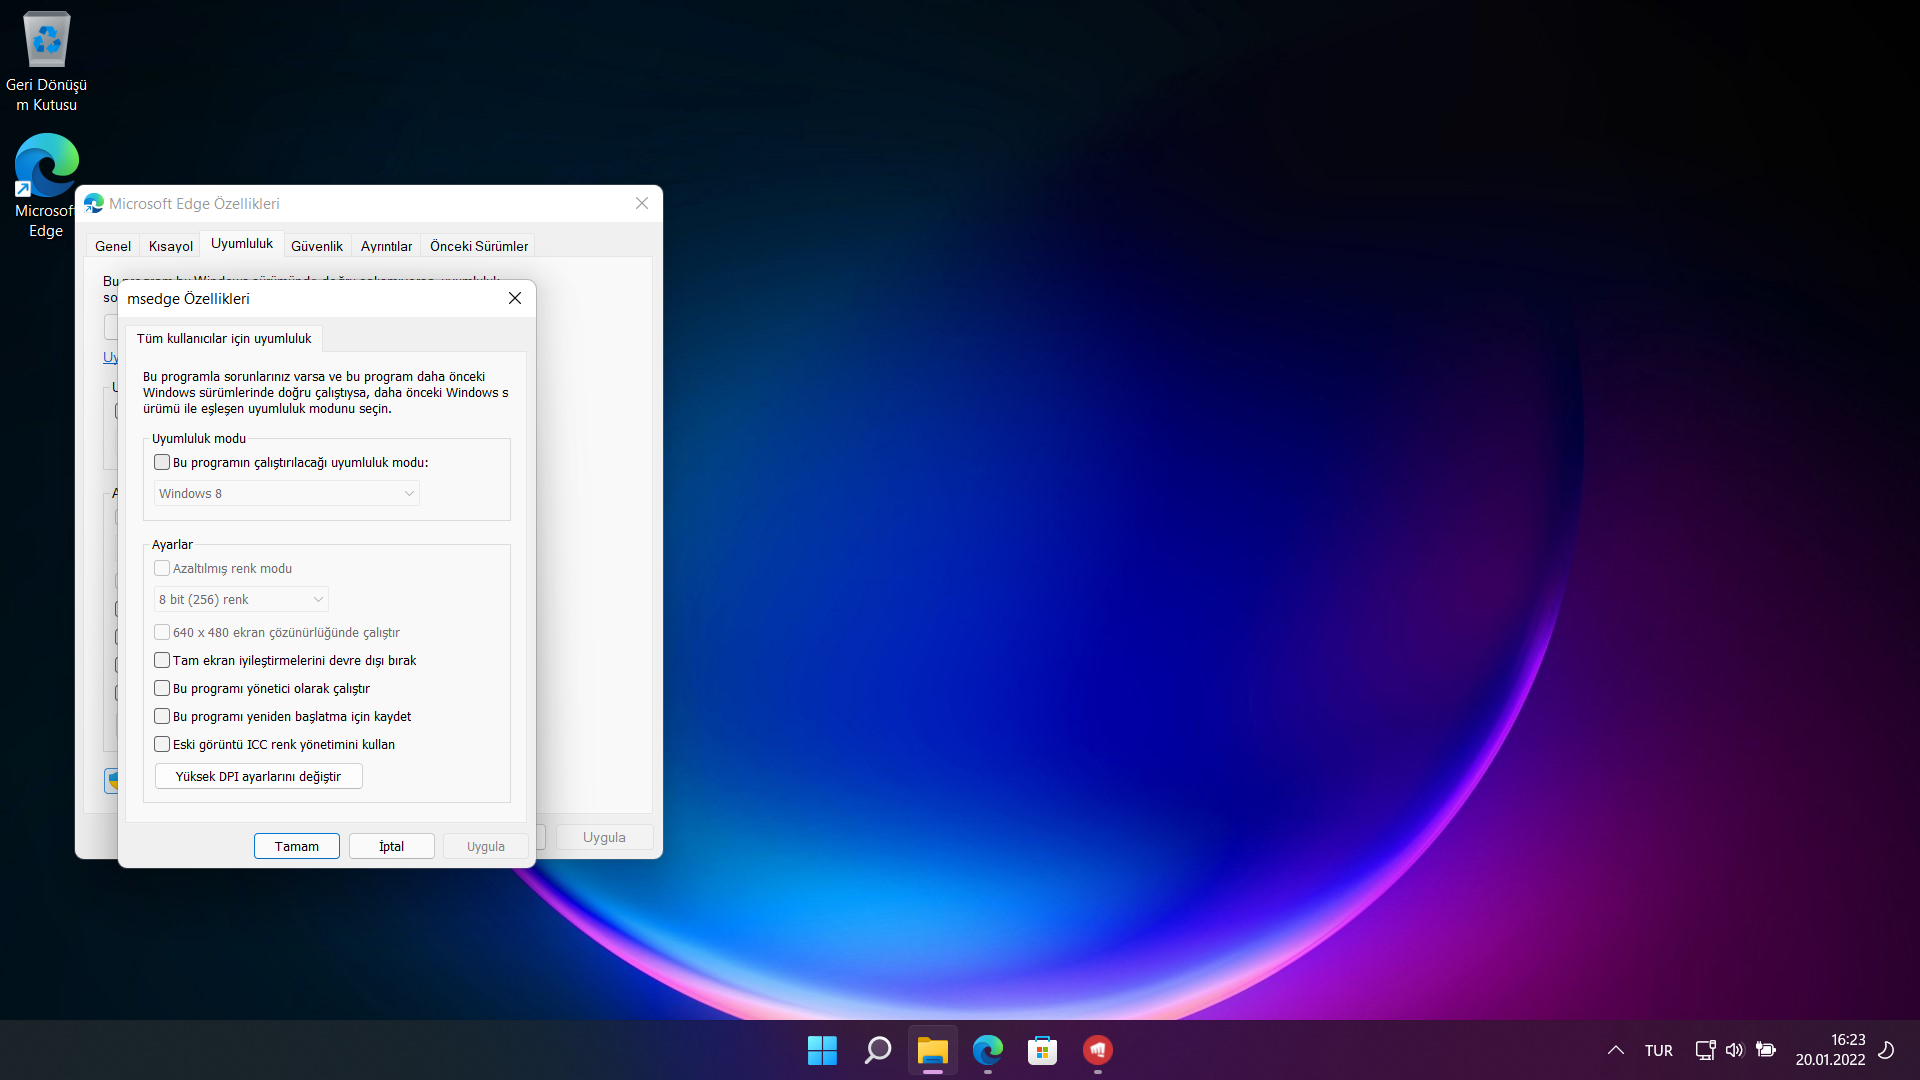Image resolution: width=1920 pixels, height=1080 pixels.
Task: Open the Kısayol tab
Action: 170,246
